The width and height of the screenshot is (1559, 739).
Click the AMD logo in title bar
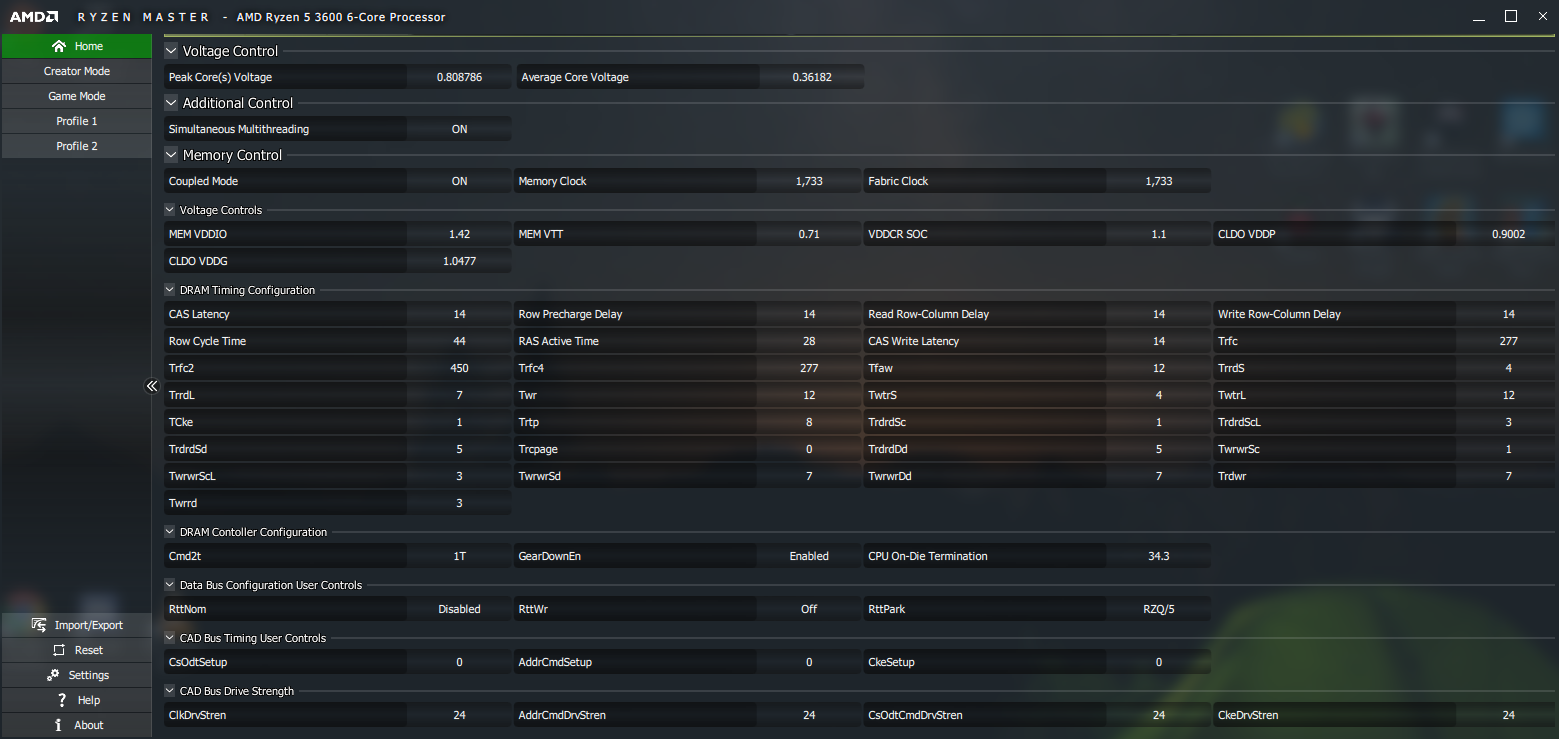34,17
